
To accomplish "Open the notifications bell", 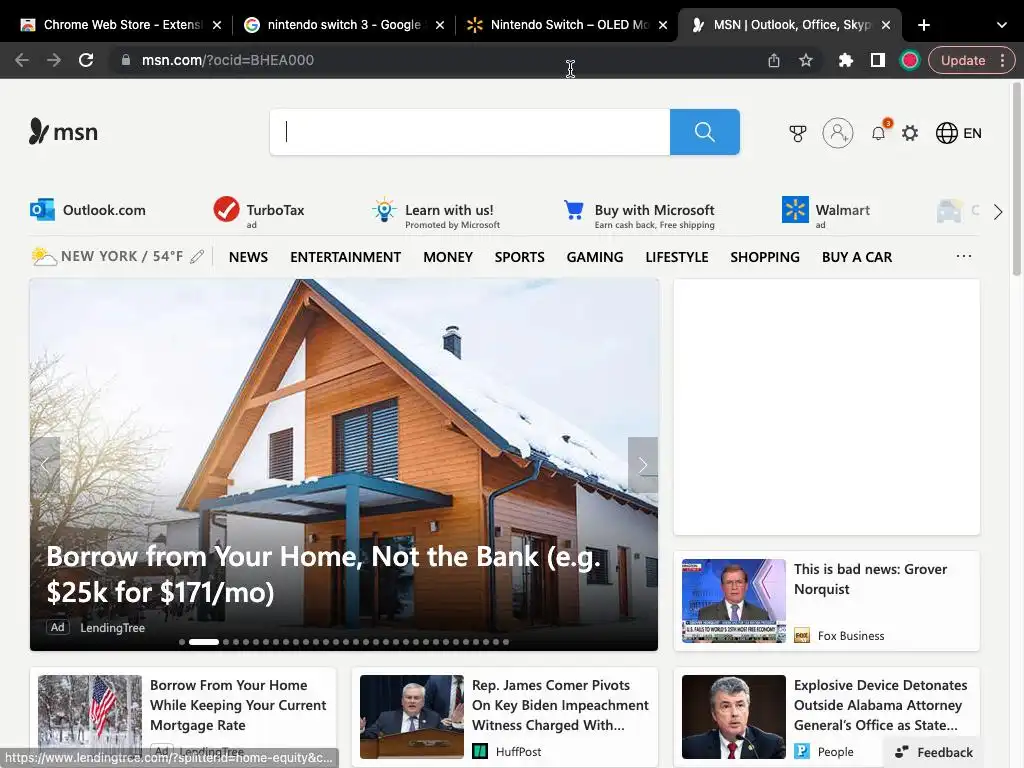I will point(879,133).
